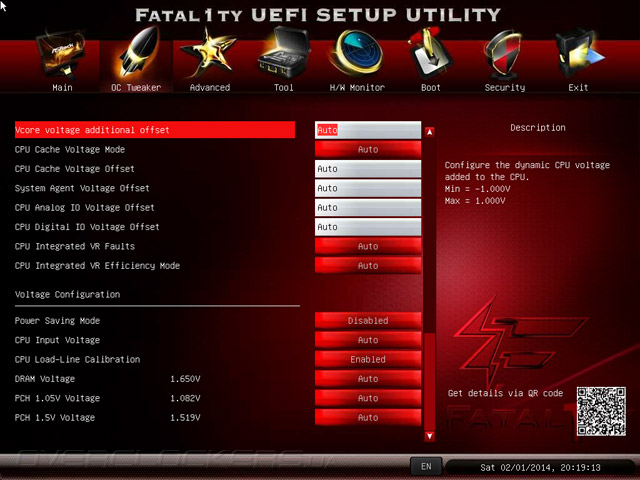Screen dimensions: 640x480
Task: Select the CPU Integrated VR Faults label
Action: pyautogui.click(x=75, y=246)
